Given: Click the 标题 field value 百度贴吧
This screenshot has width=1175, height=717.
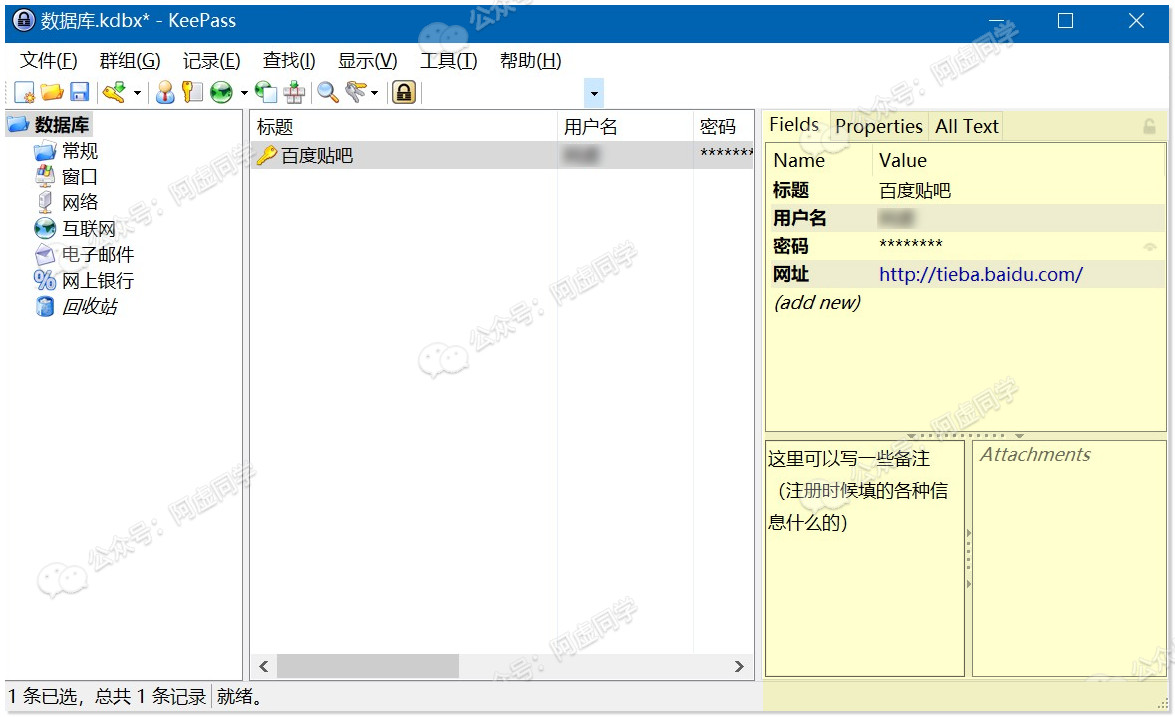Looking at the screenshot, I should [915, 190].
